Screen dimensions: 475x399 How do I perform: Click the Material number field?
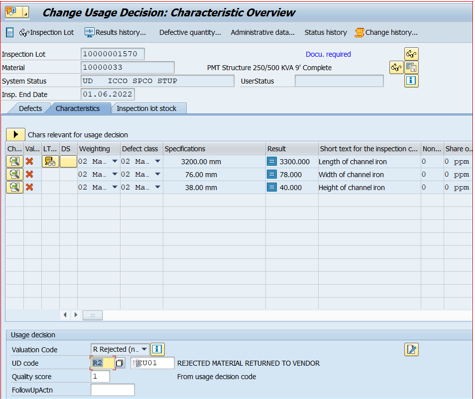pyautogui.click(x=128, y=67)
